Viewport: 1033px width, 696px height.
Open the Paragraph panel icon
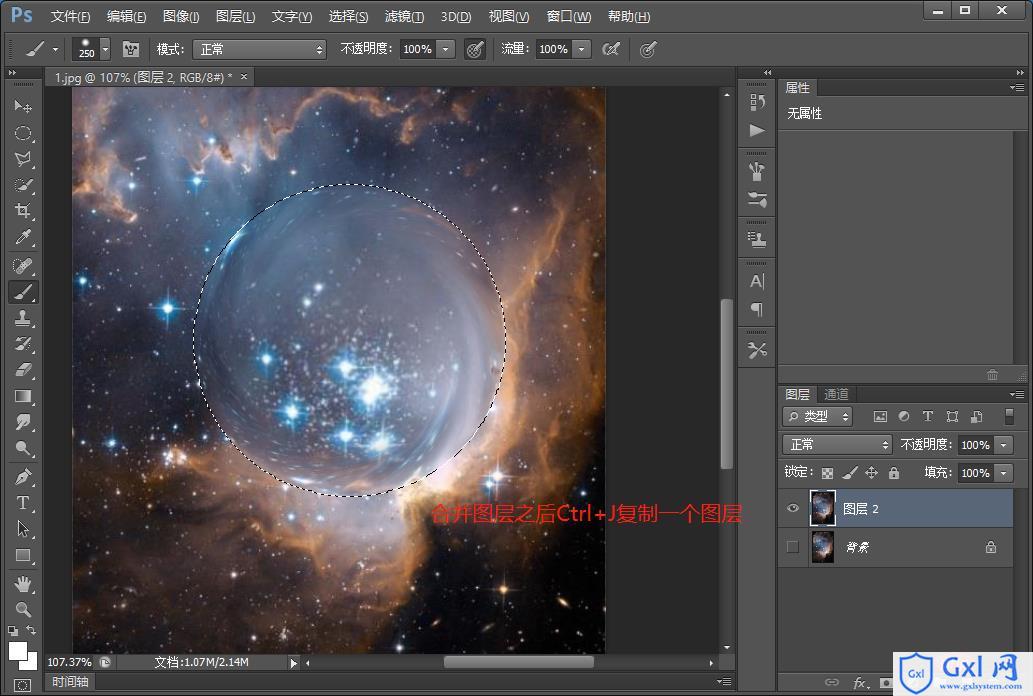[x=757, y=309]
